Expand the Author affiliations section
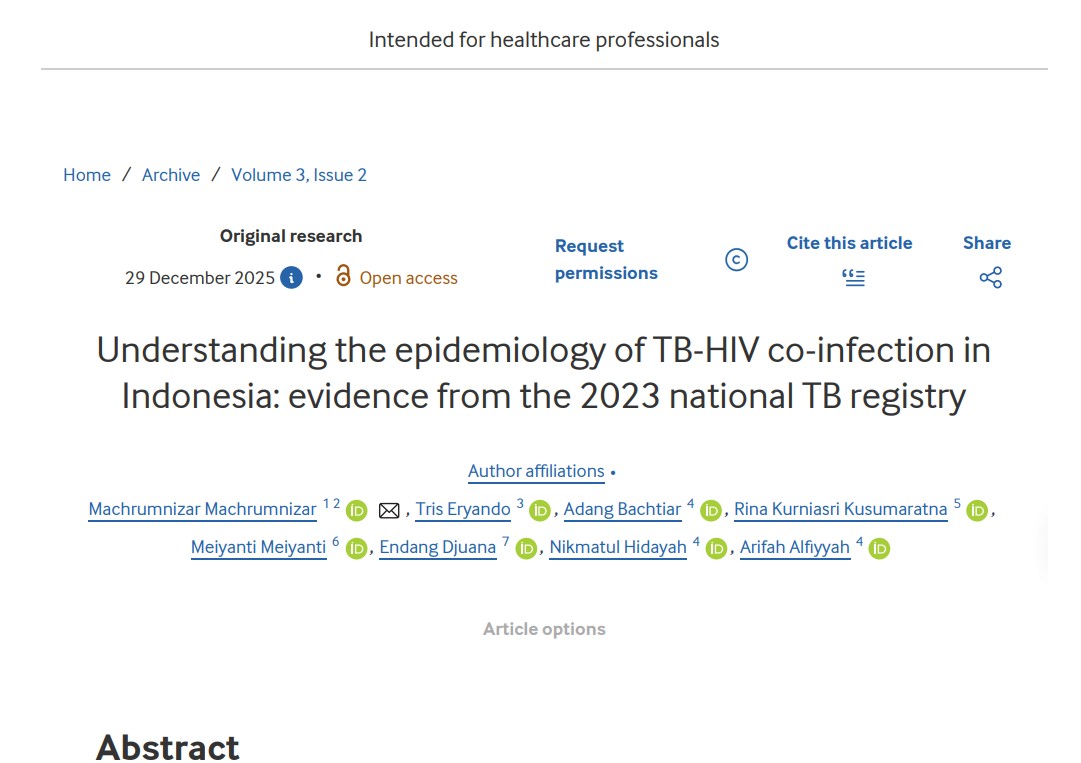 [x=537, y=471]
